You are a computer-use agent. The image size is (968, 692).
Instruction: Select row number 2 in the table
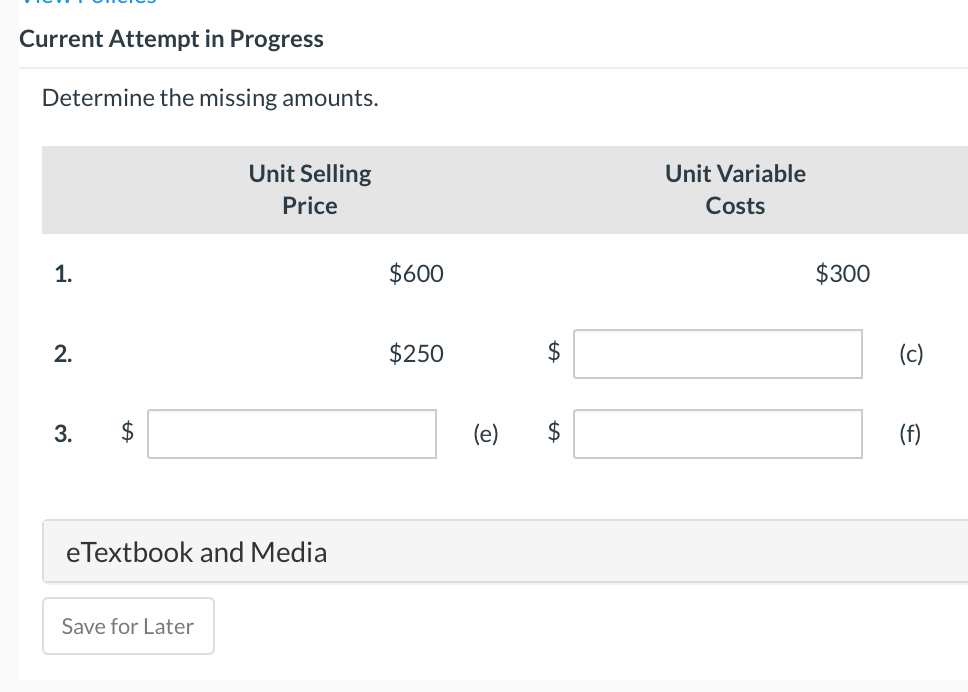coord(63,353)
